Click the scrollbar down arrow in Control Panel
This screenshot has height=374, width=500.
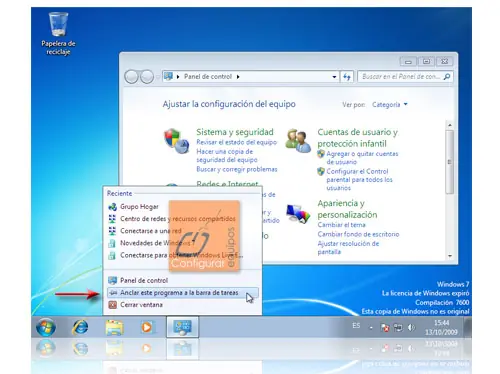click(x=450, y=256)
